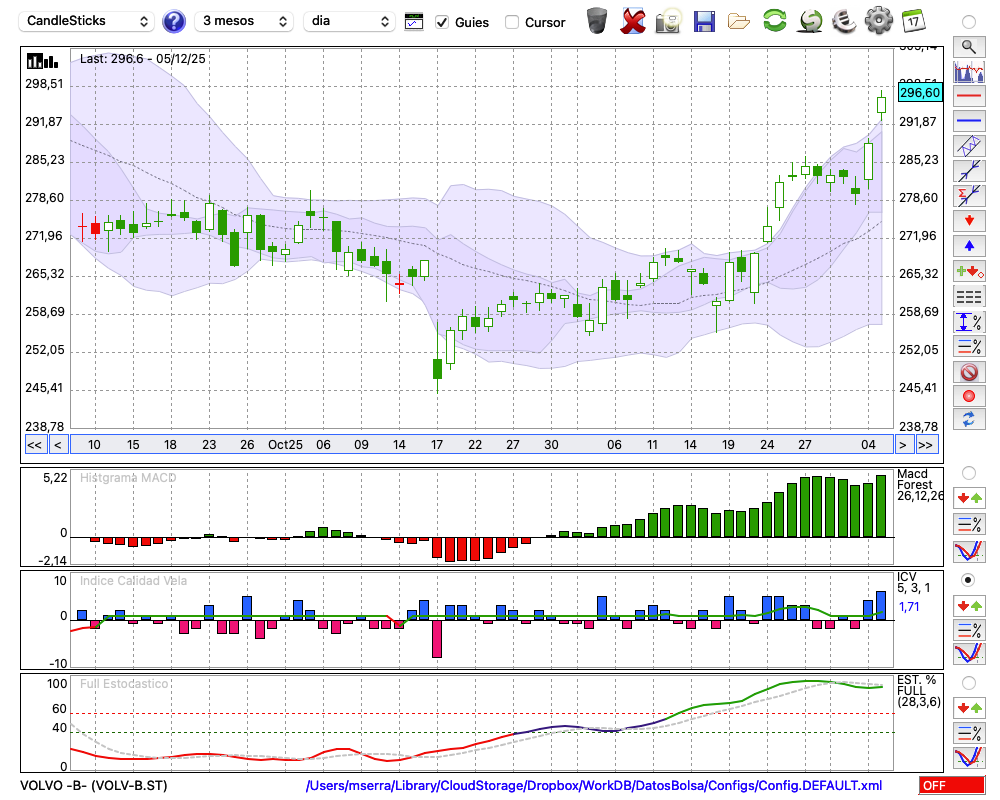Click the Config.DEFAULT.xml file path link
The height and width of the screenshot is (800, 1000).
pyautogui.click(x=594, y=786)
